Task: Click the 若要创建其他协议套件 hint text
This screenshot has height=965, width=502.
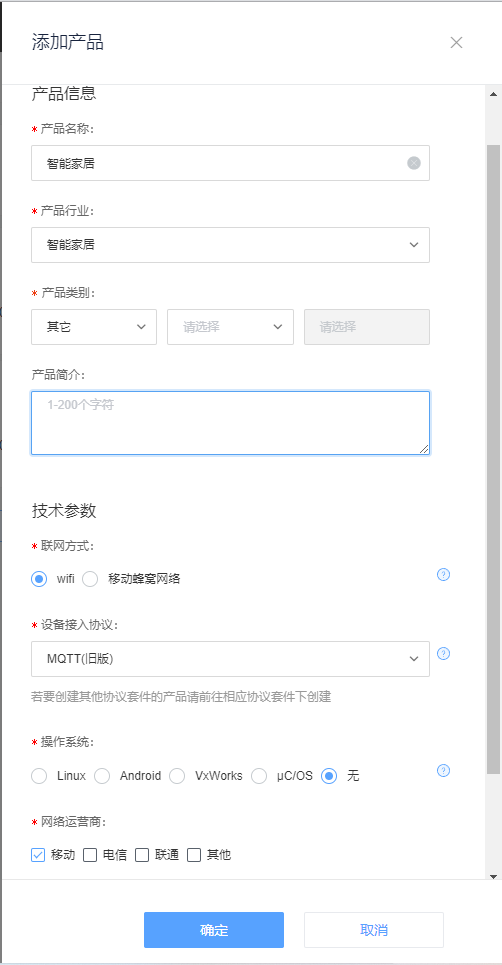Action: click(x=181, y=697)
